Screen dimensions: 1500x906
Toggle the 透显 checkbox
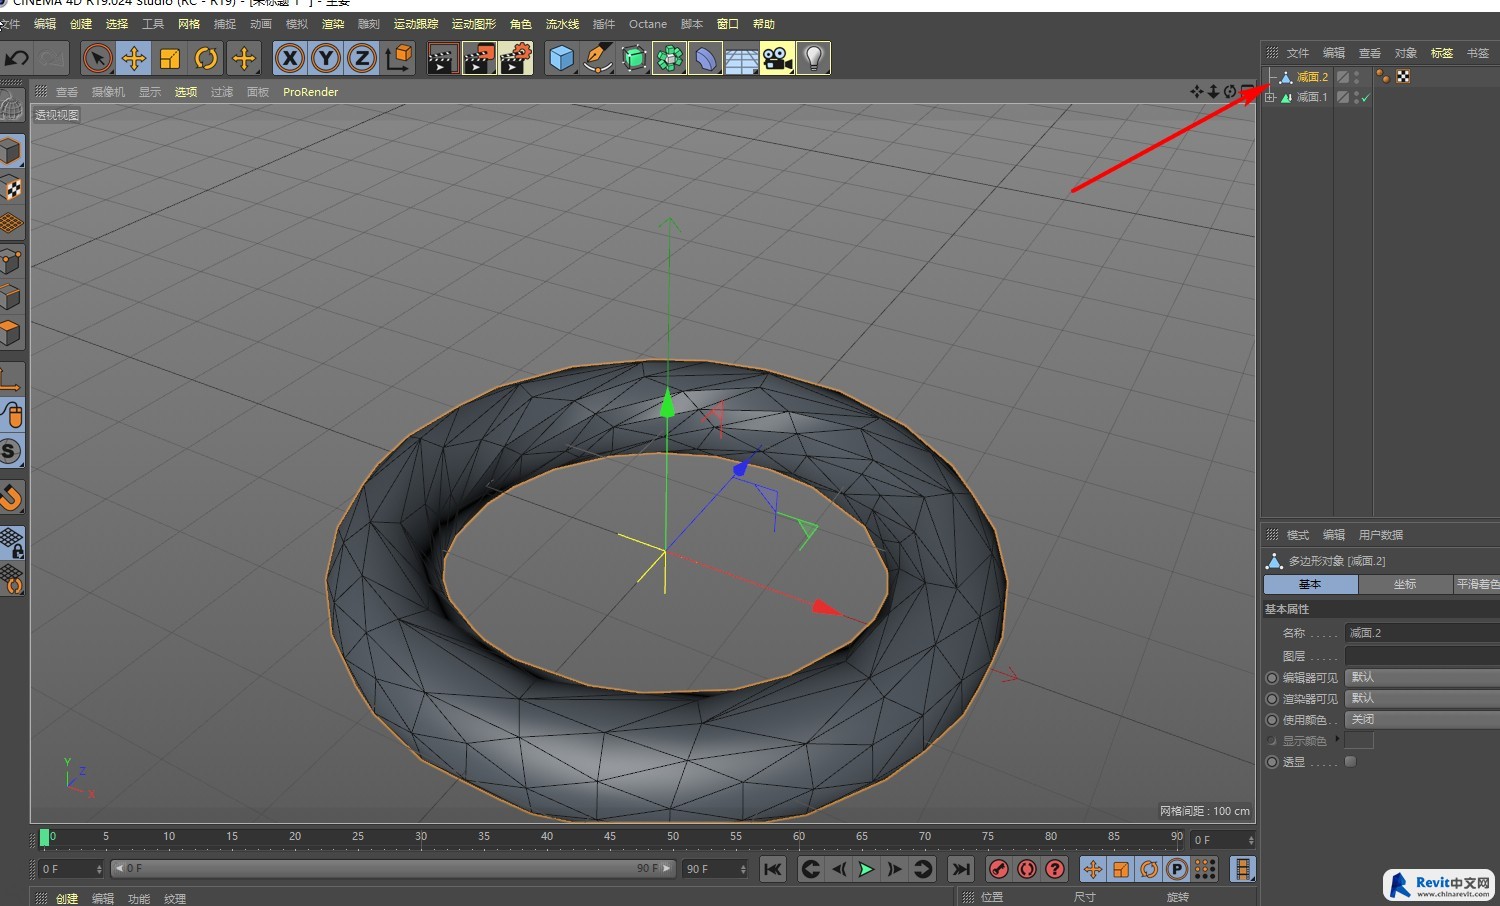pyautogui.click(x=1351, y=762)
